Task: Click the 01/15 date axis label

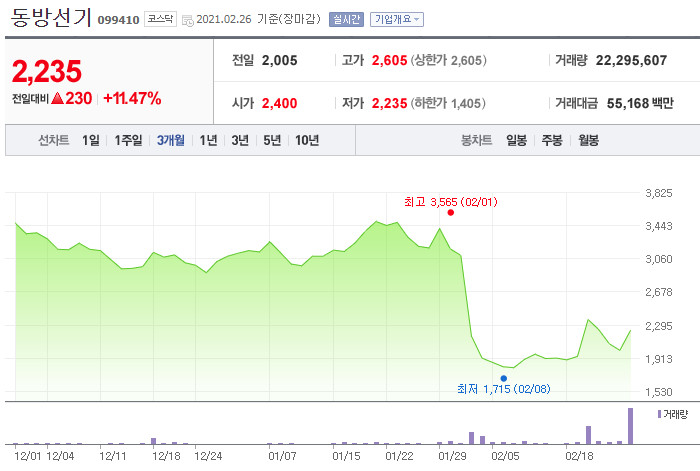Action: coord(346,456)
